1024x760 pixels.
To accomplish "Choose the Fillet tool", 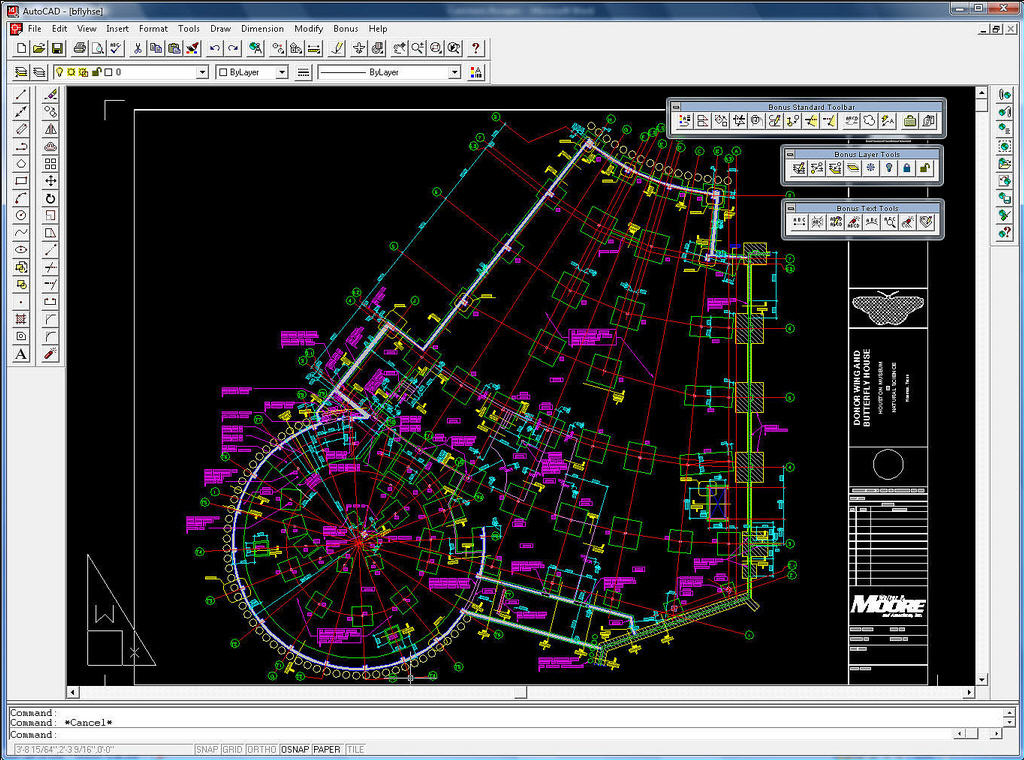I will 50,336.
